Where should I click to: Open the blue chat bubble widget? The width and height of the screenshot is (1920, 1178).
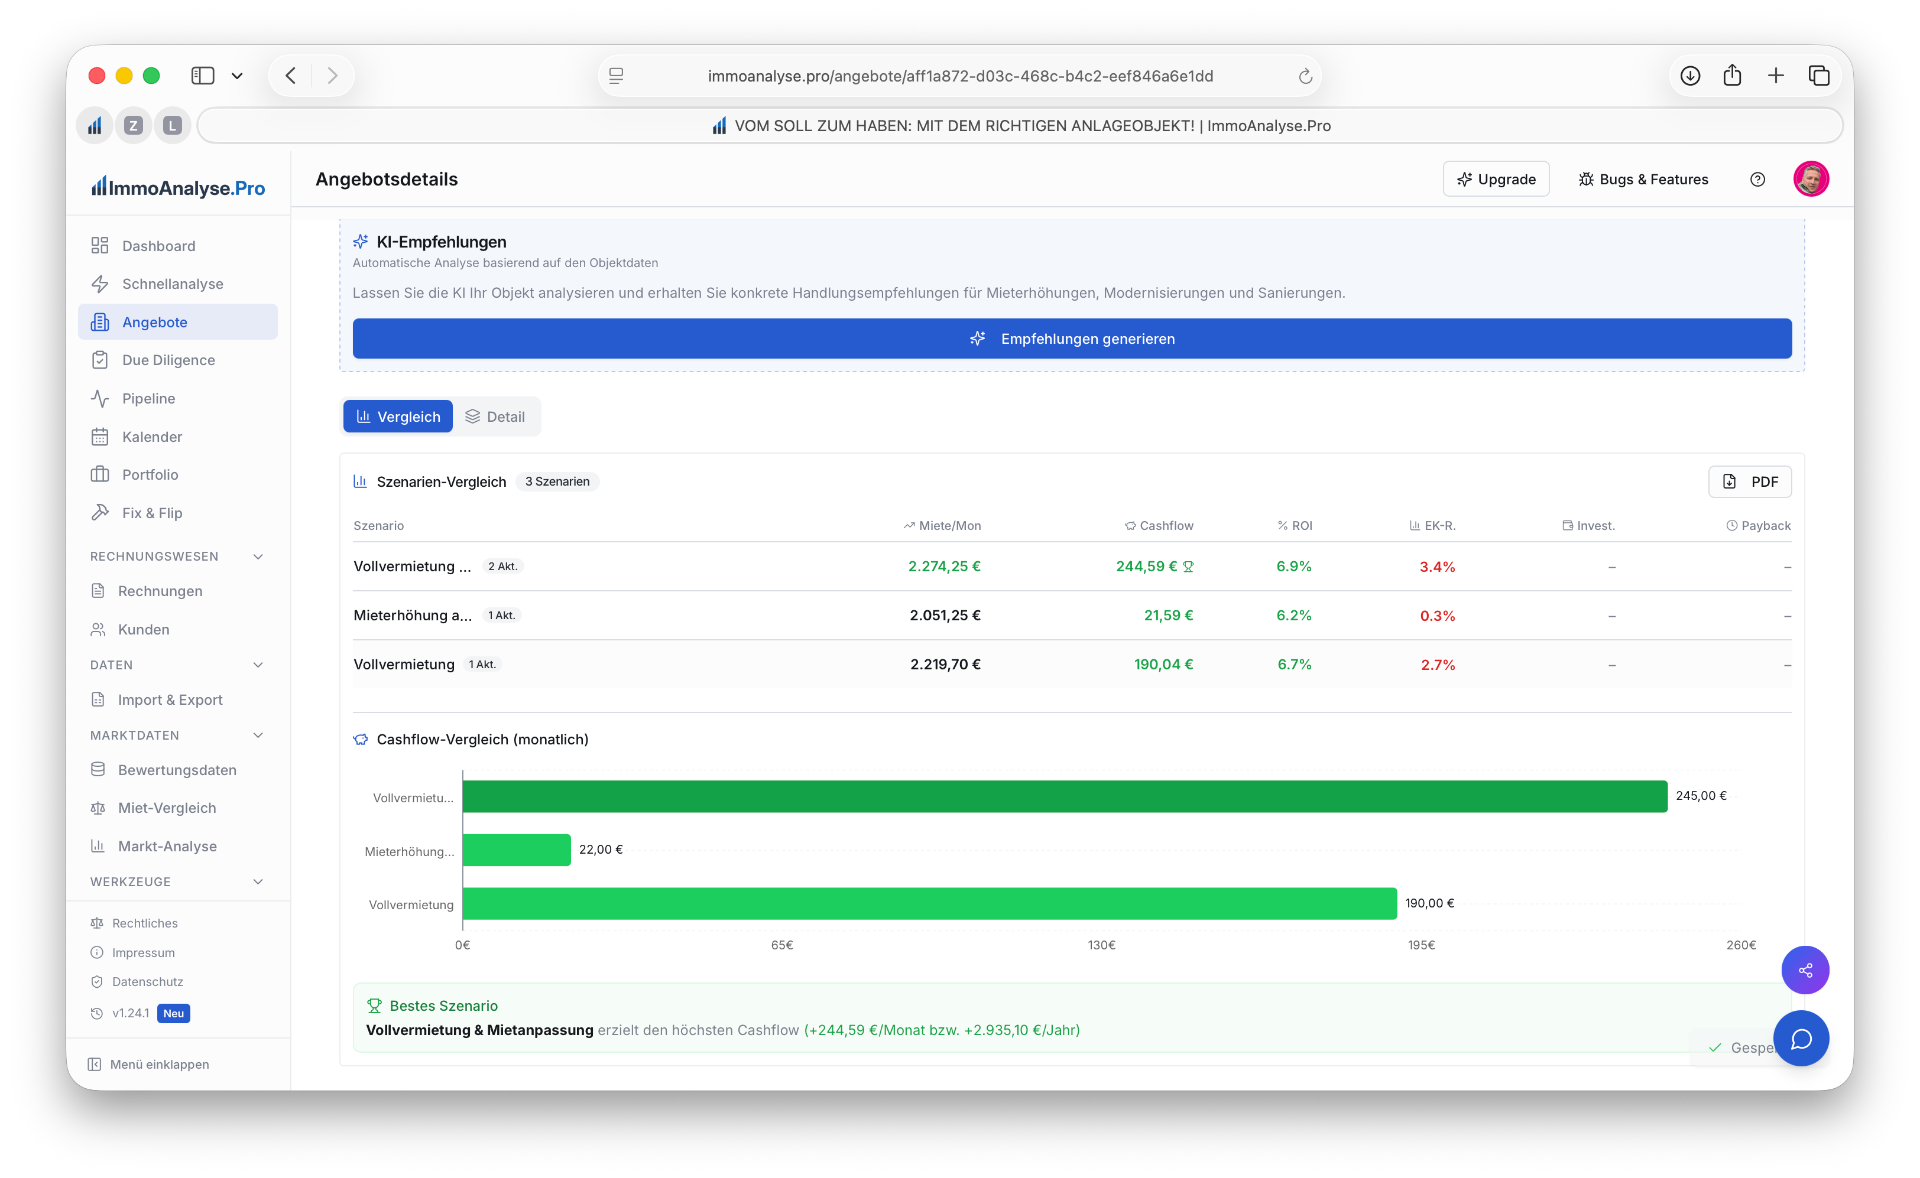click(1801, 1039)
